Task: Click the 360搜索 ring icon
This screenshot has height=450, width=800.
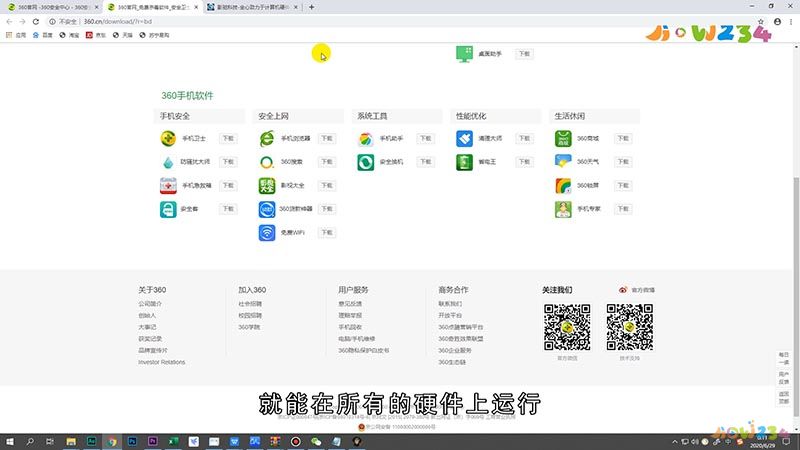Action: click(x=267, y=162)
